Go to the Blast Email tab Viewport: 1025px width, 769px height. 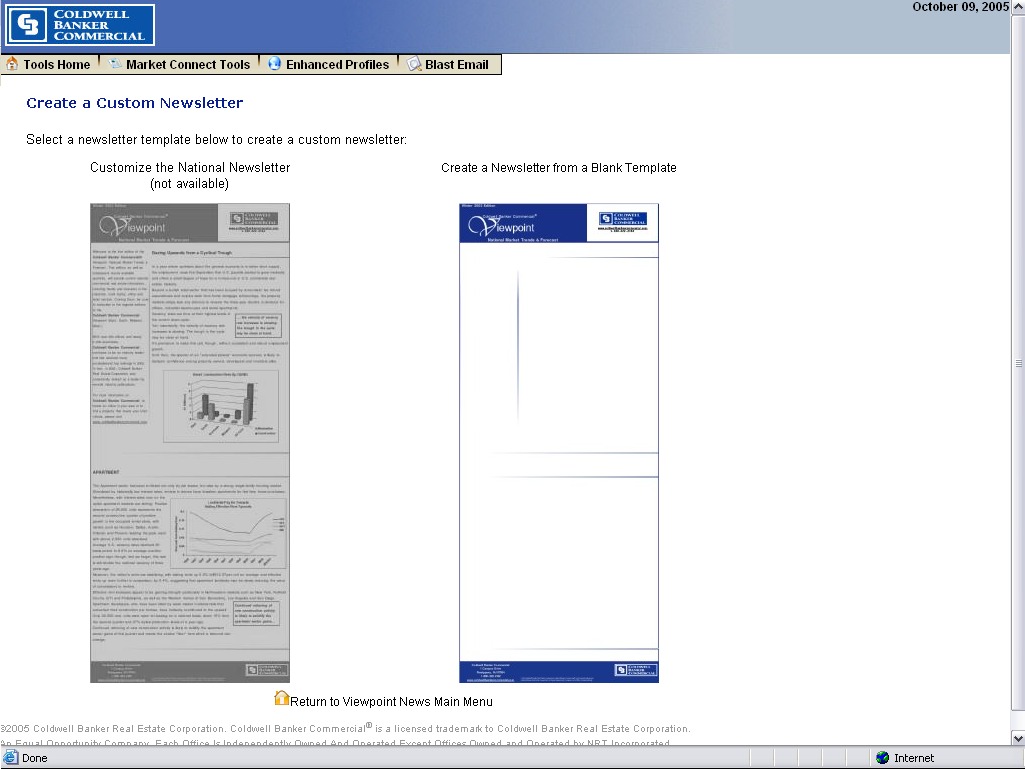[456, 65]
